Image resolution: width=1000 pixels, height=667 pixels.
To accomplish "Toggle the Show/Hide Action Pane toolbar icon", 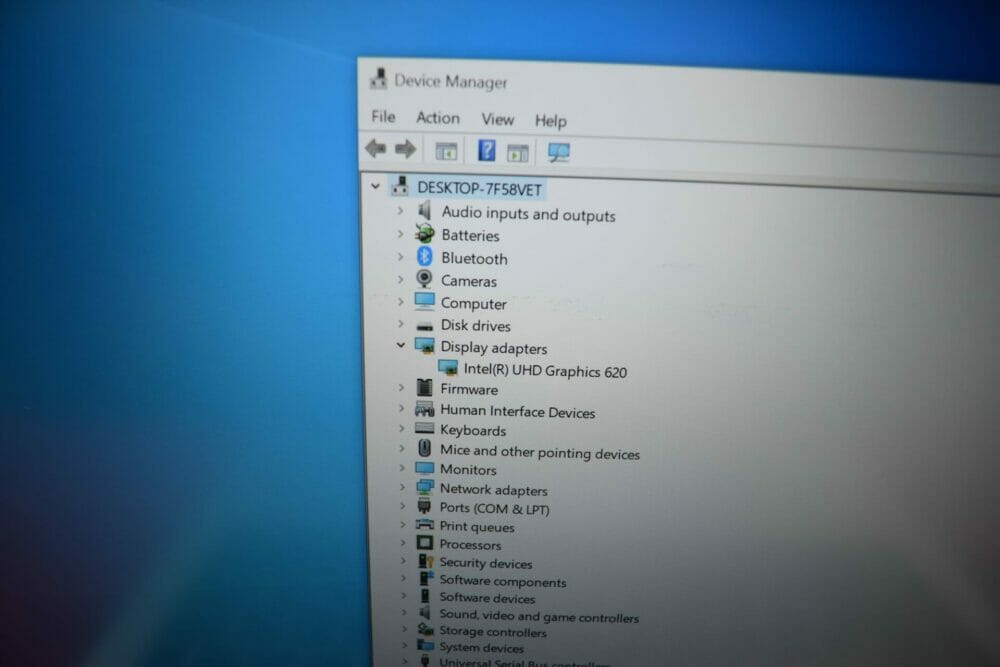I will (517, 152).
